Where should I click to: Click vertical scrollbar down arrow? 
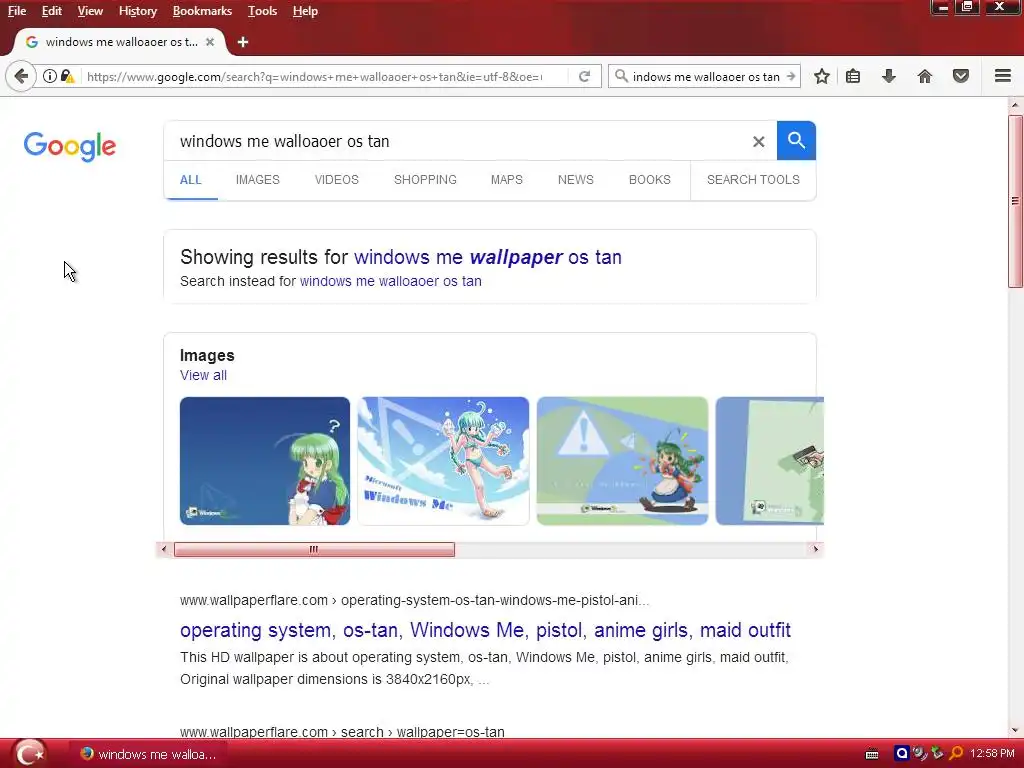(1015, 730)
